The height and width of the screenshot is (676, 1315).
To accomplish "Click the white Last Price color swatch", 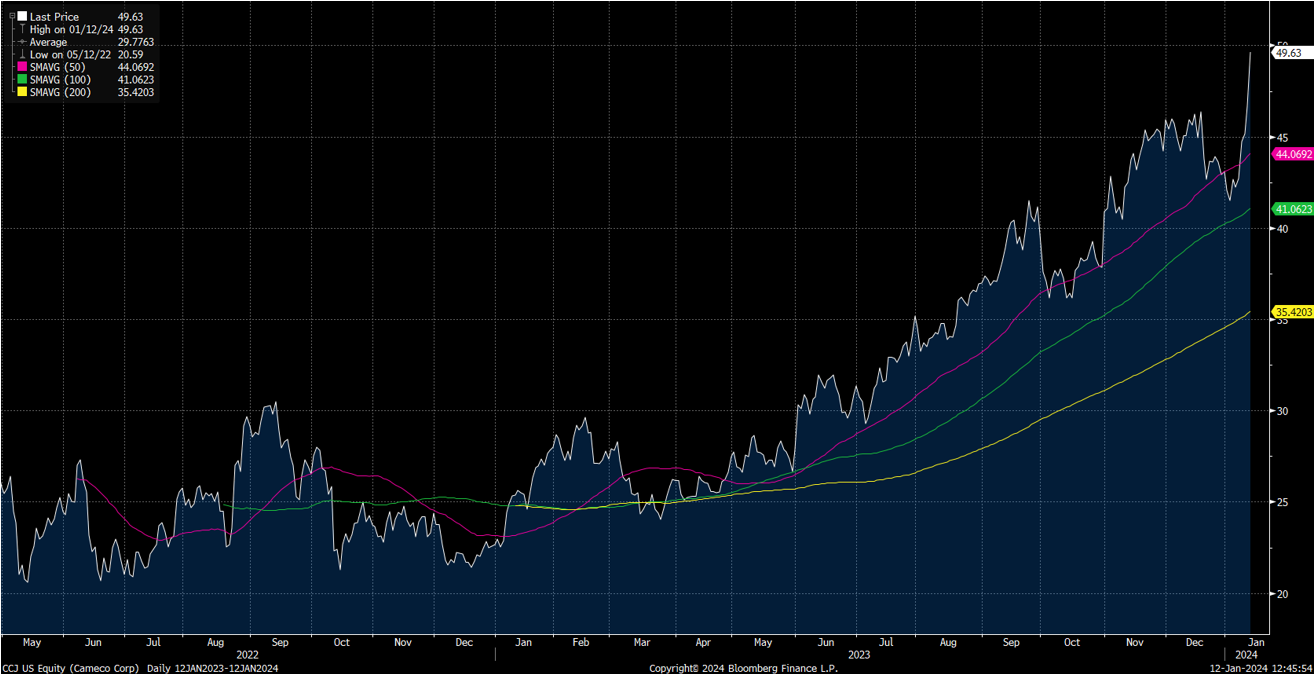I will tap(22, 17).
